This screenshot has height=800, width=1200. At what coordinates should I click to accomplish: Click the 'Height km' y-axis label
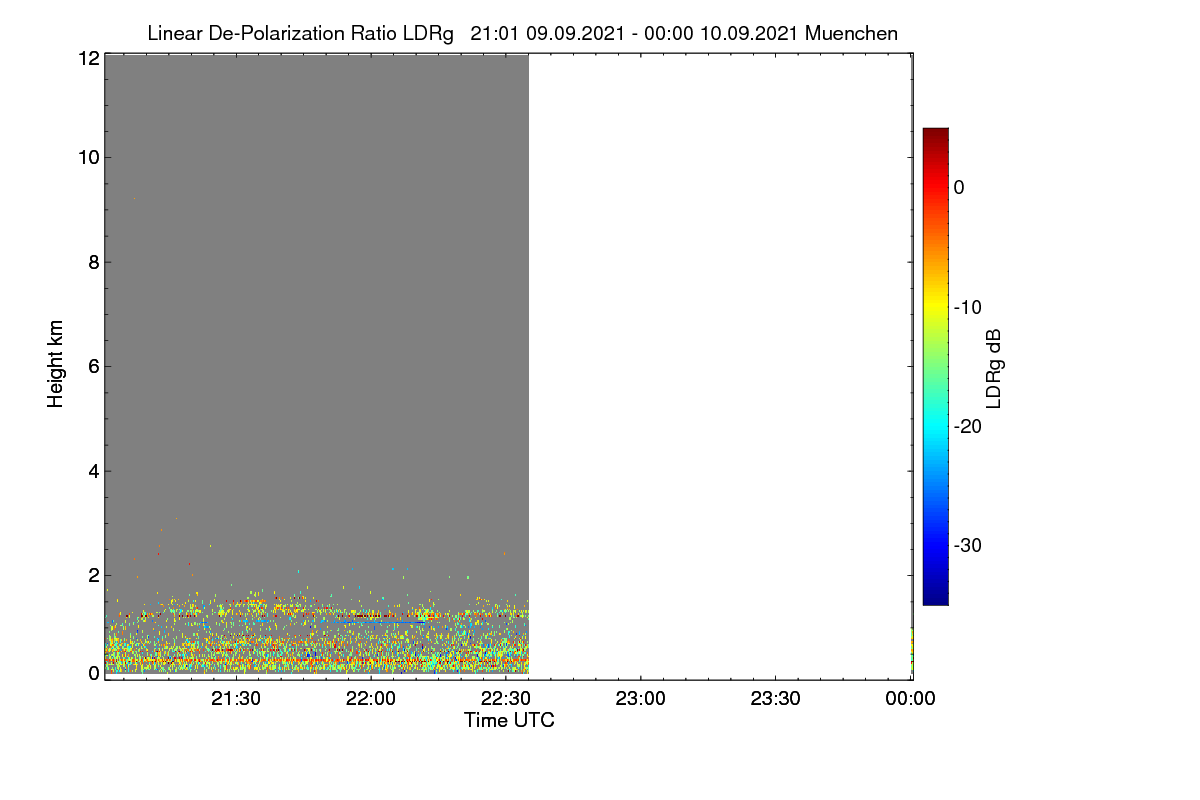click(56, 364)
